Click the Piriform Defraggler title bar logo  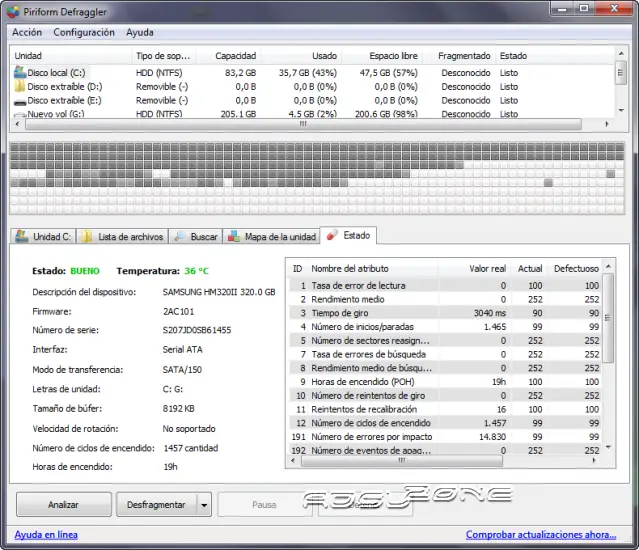13,11
